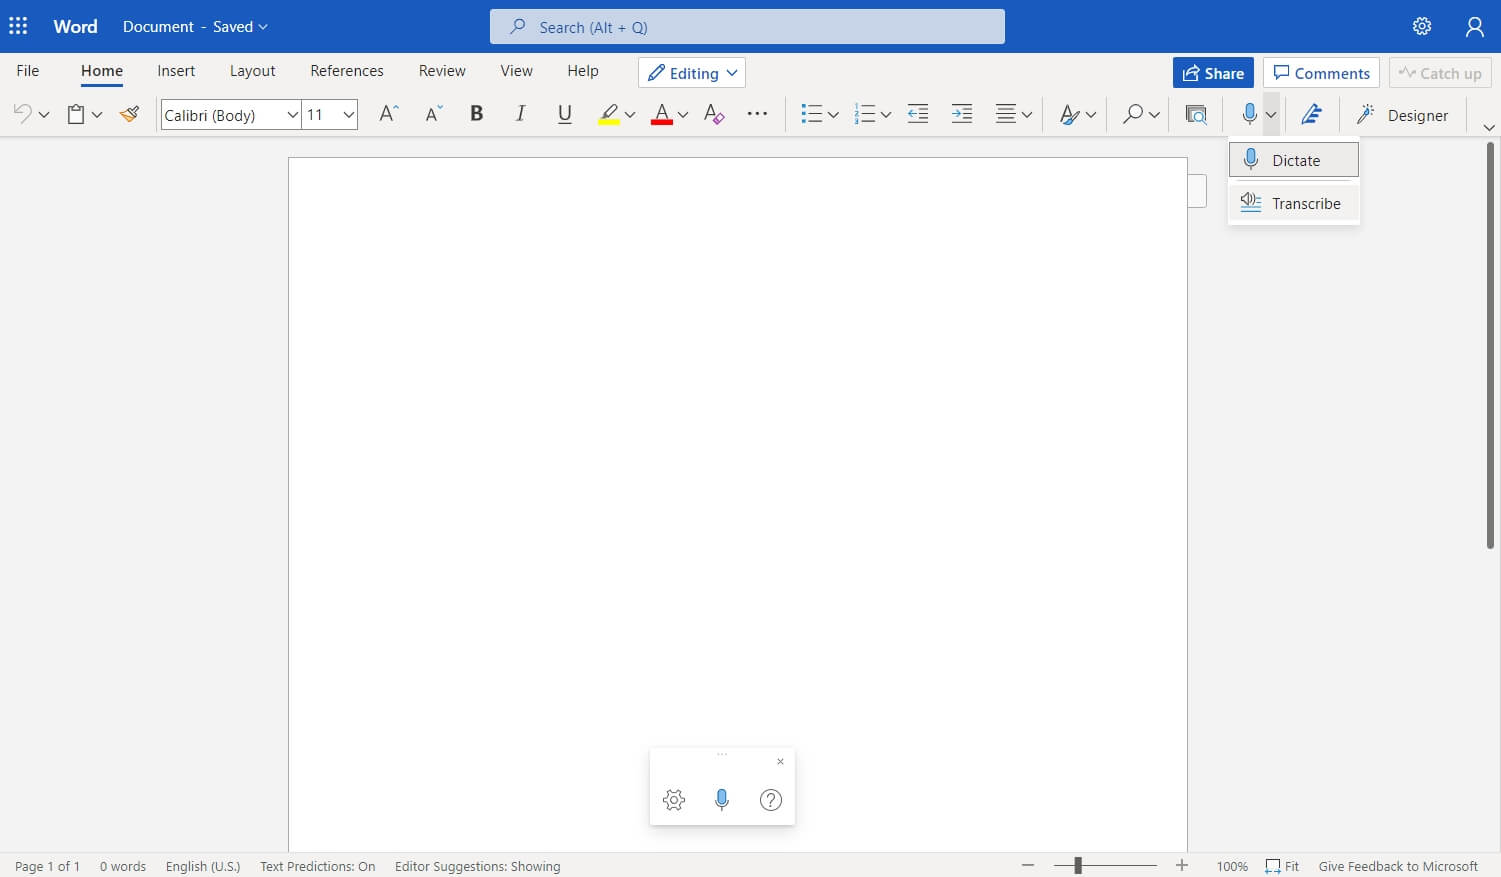Viewport: 1501px width, 877px height.
Task: Switch to the Insert tab
Action: [176, 71]
